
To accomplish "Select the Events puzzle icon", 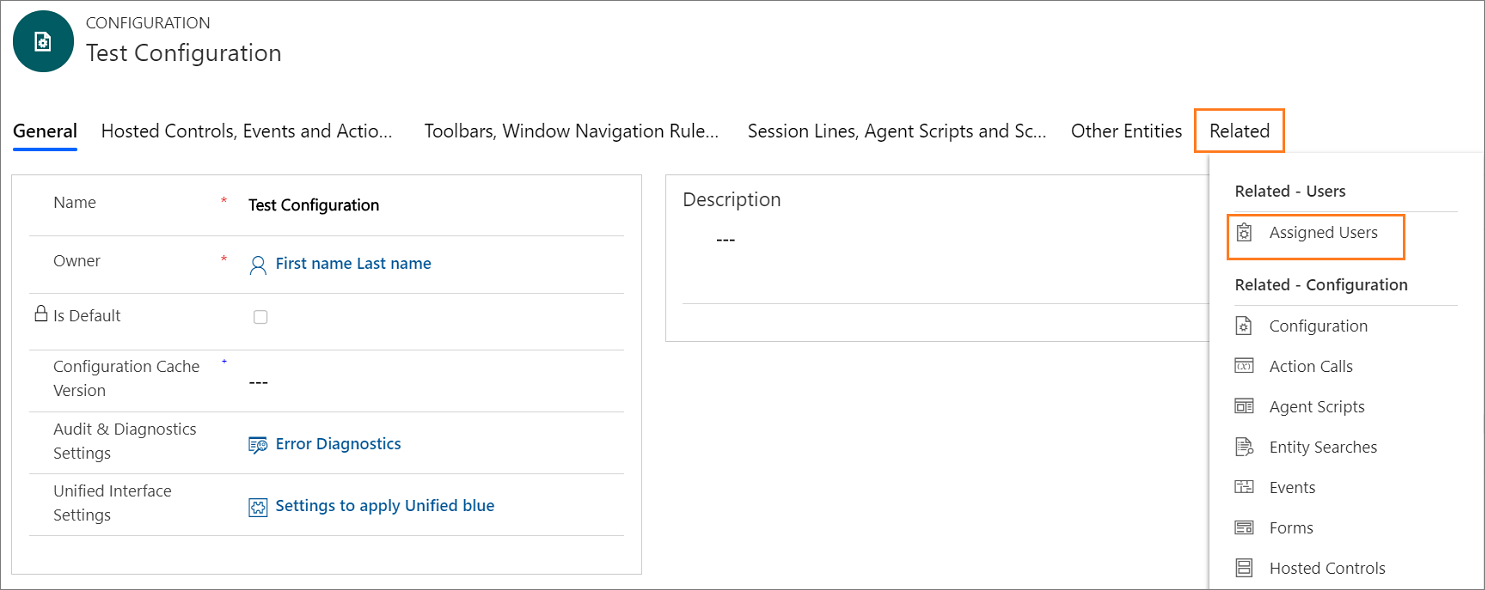I will [1244, 487].
